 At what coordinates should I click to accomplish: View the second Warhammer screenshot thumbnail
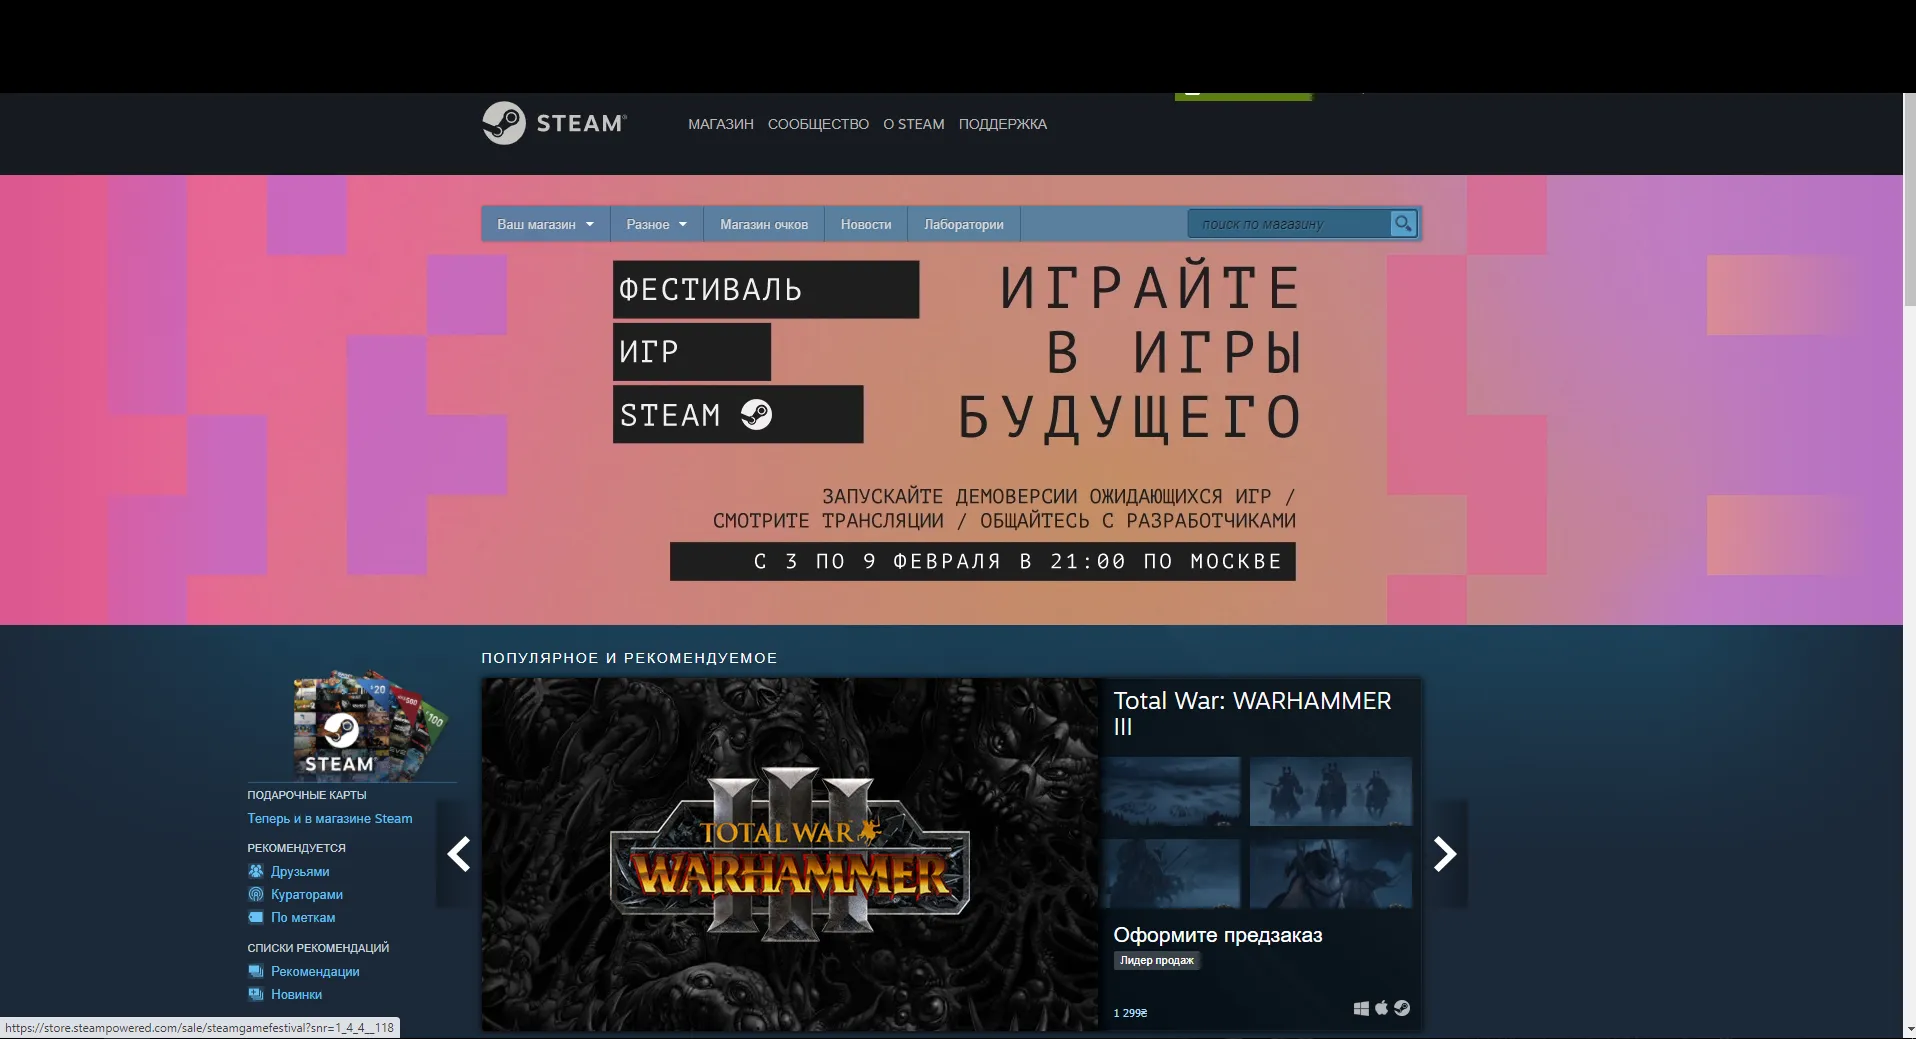[1331, 791]
